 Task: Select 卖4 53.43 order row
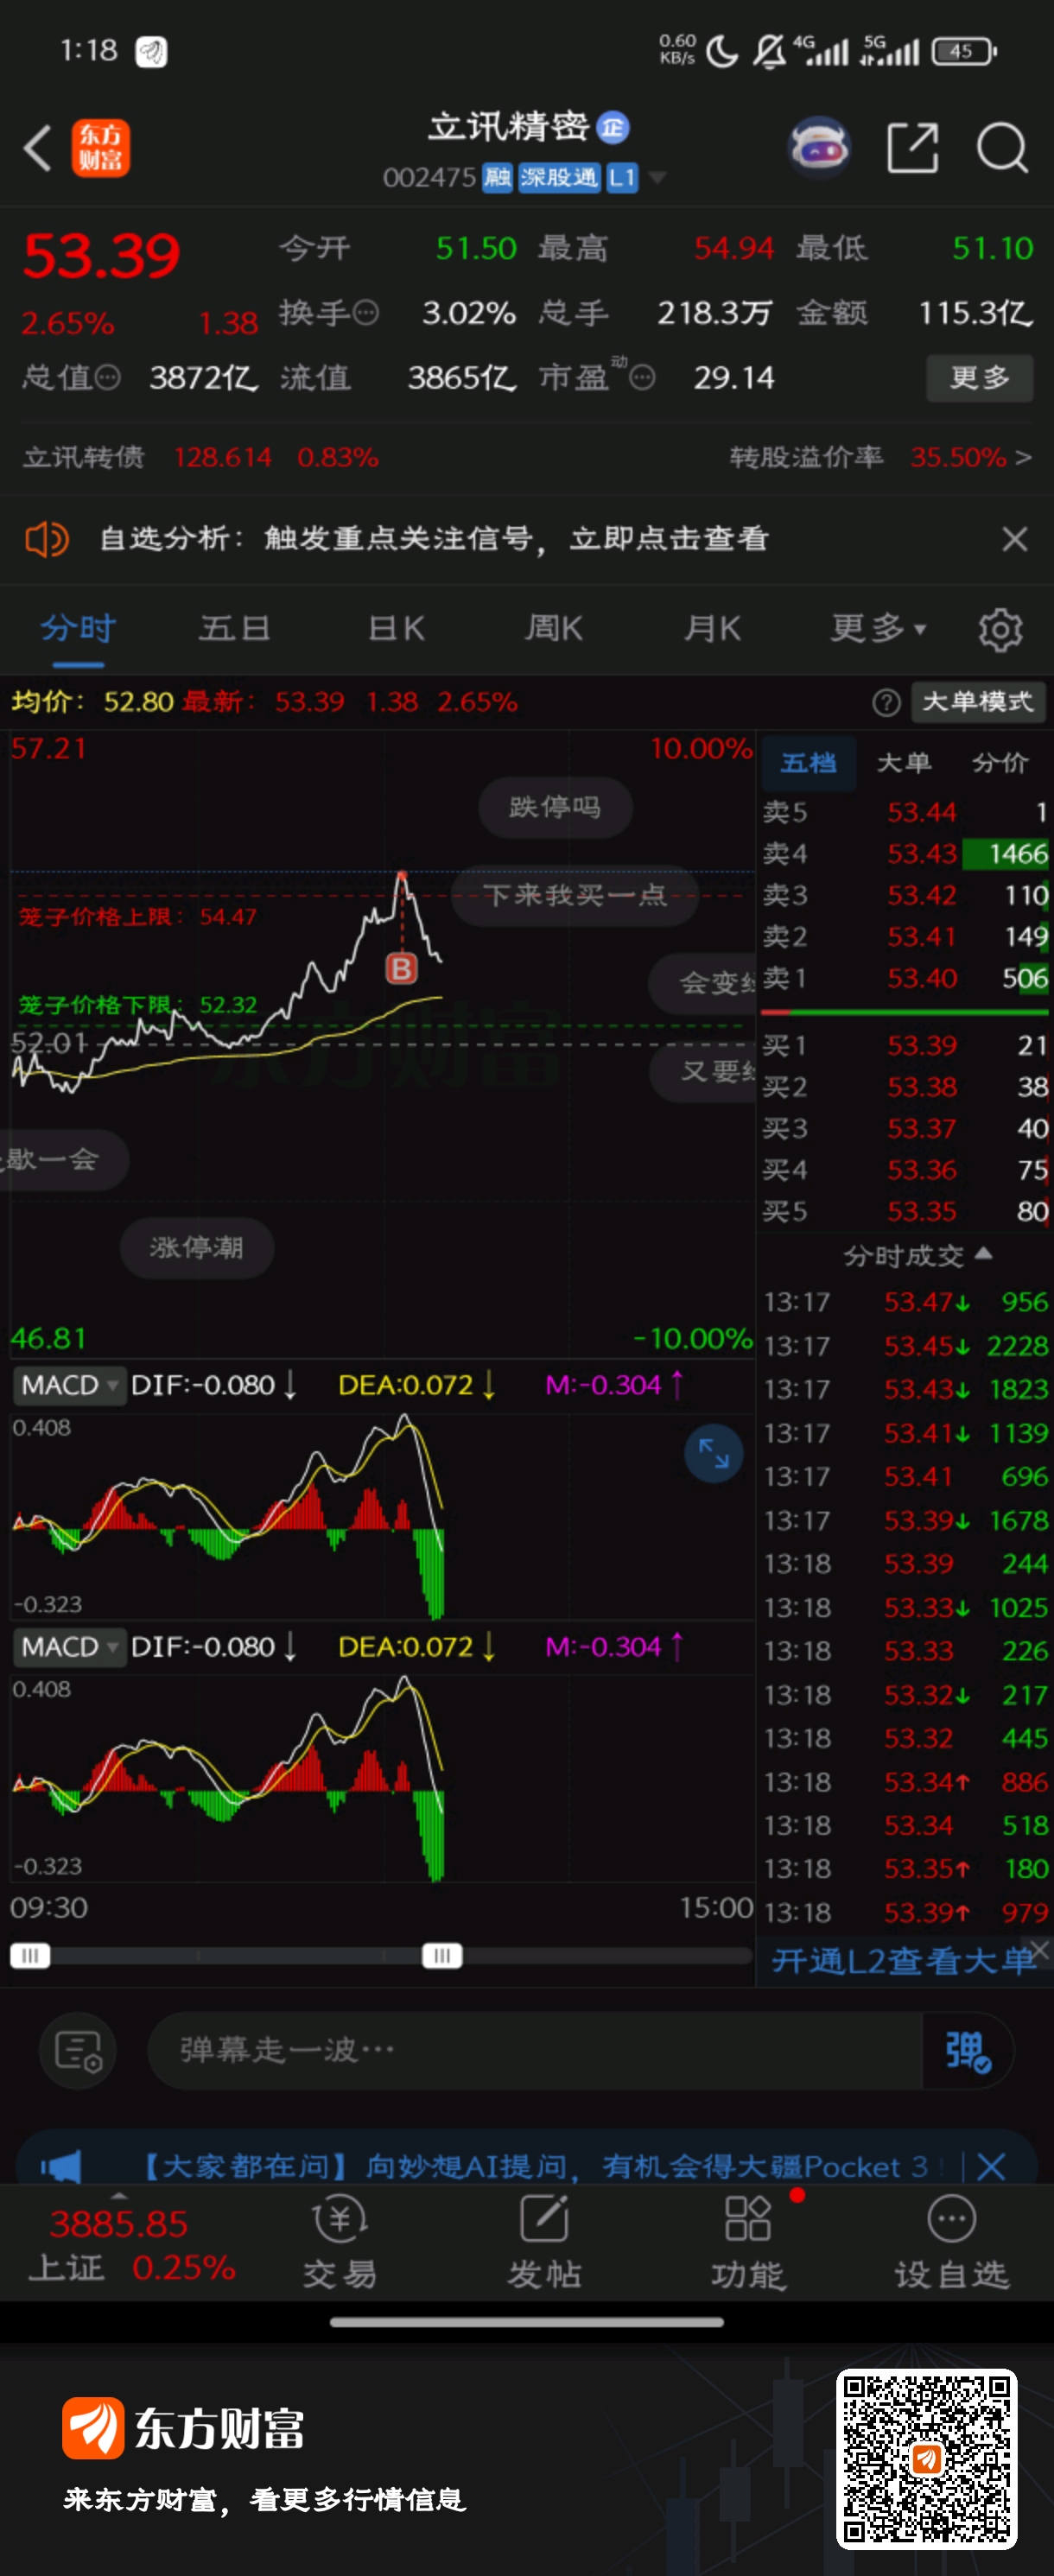tap(905, 853)
